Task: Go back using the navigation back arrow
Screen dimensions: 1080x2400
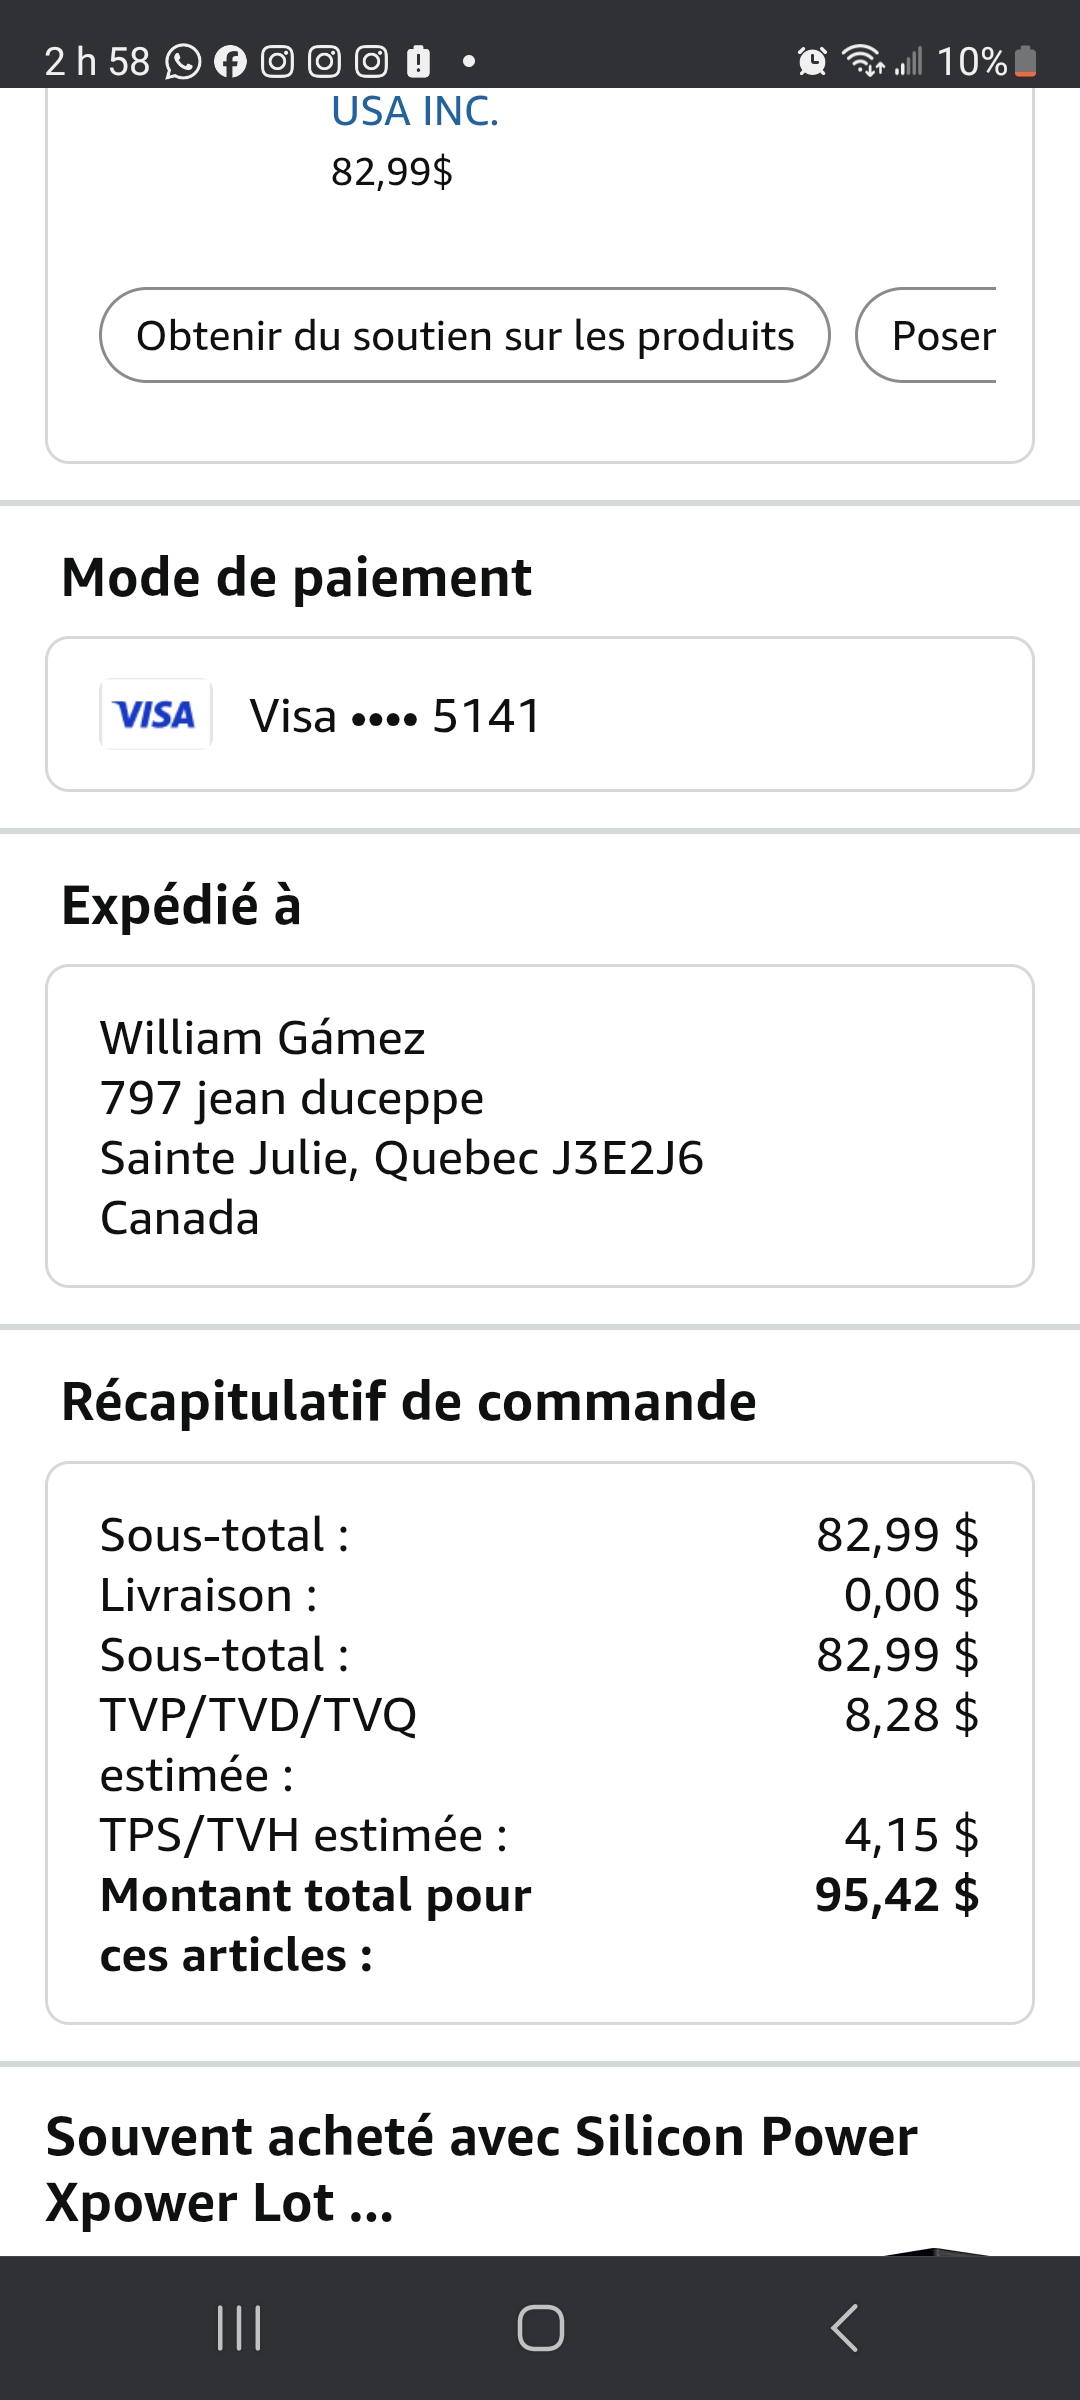Action: tap(844, 2327)
